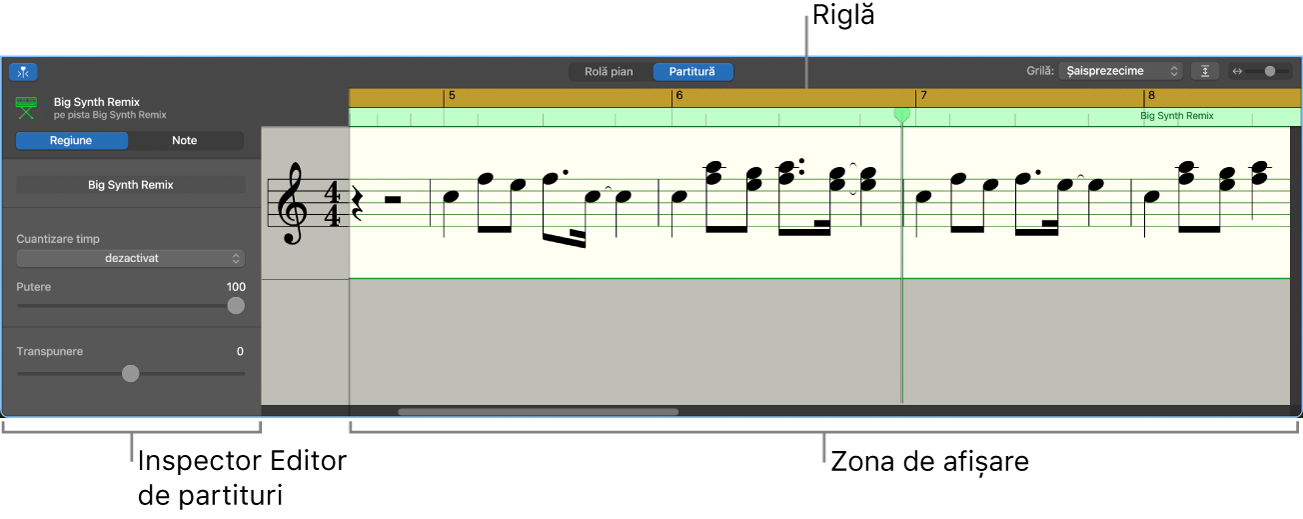
Task: Click the Big Synth Remix title in inspector header
Action: [96, 102]
